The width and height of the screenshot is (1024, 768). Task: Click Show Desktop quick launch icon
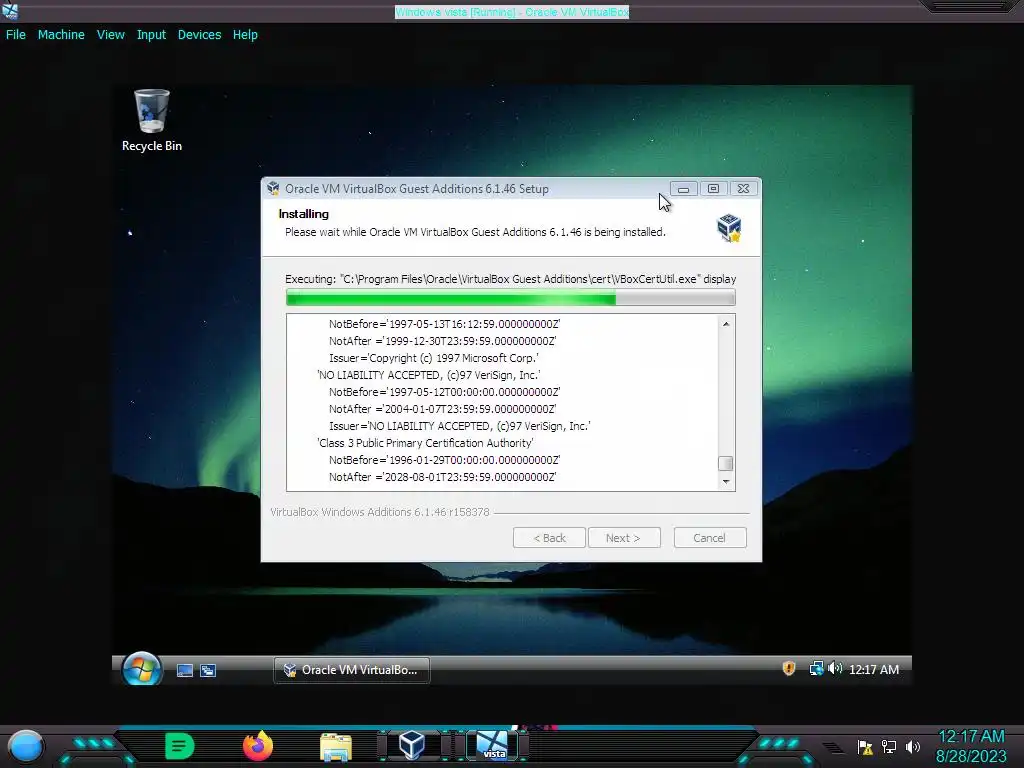[185, 670]
